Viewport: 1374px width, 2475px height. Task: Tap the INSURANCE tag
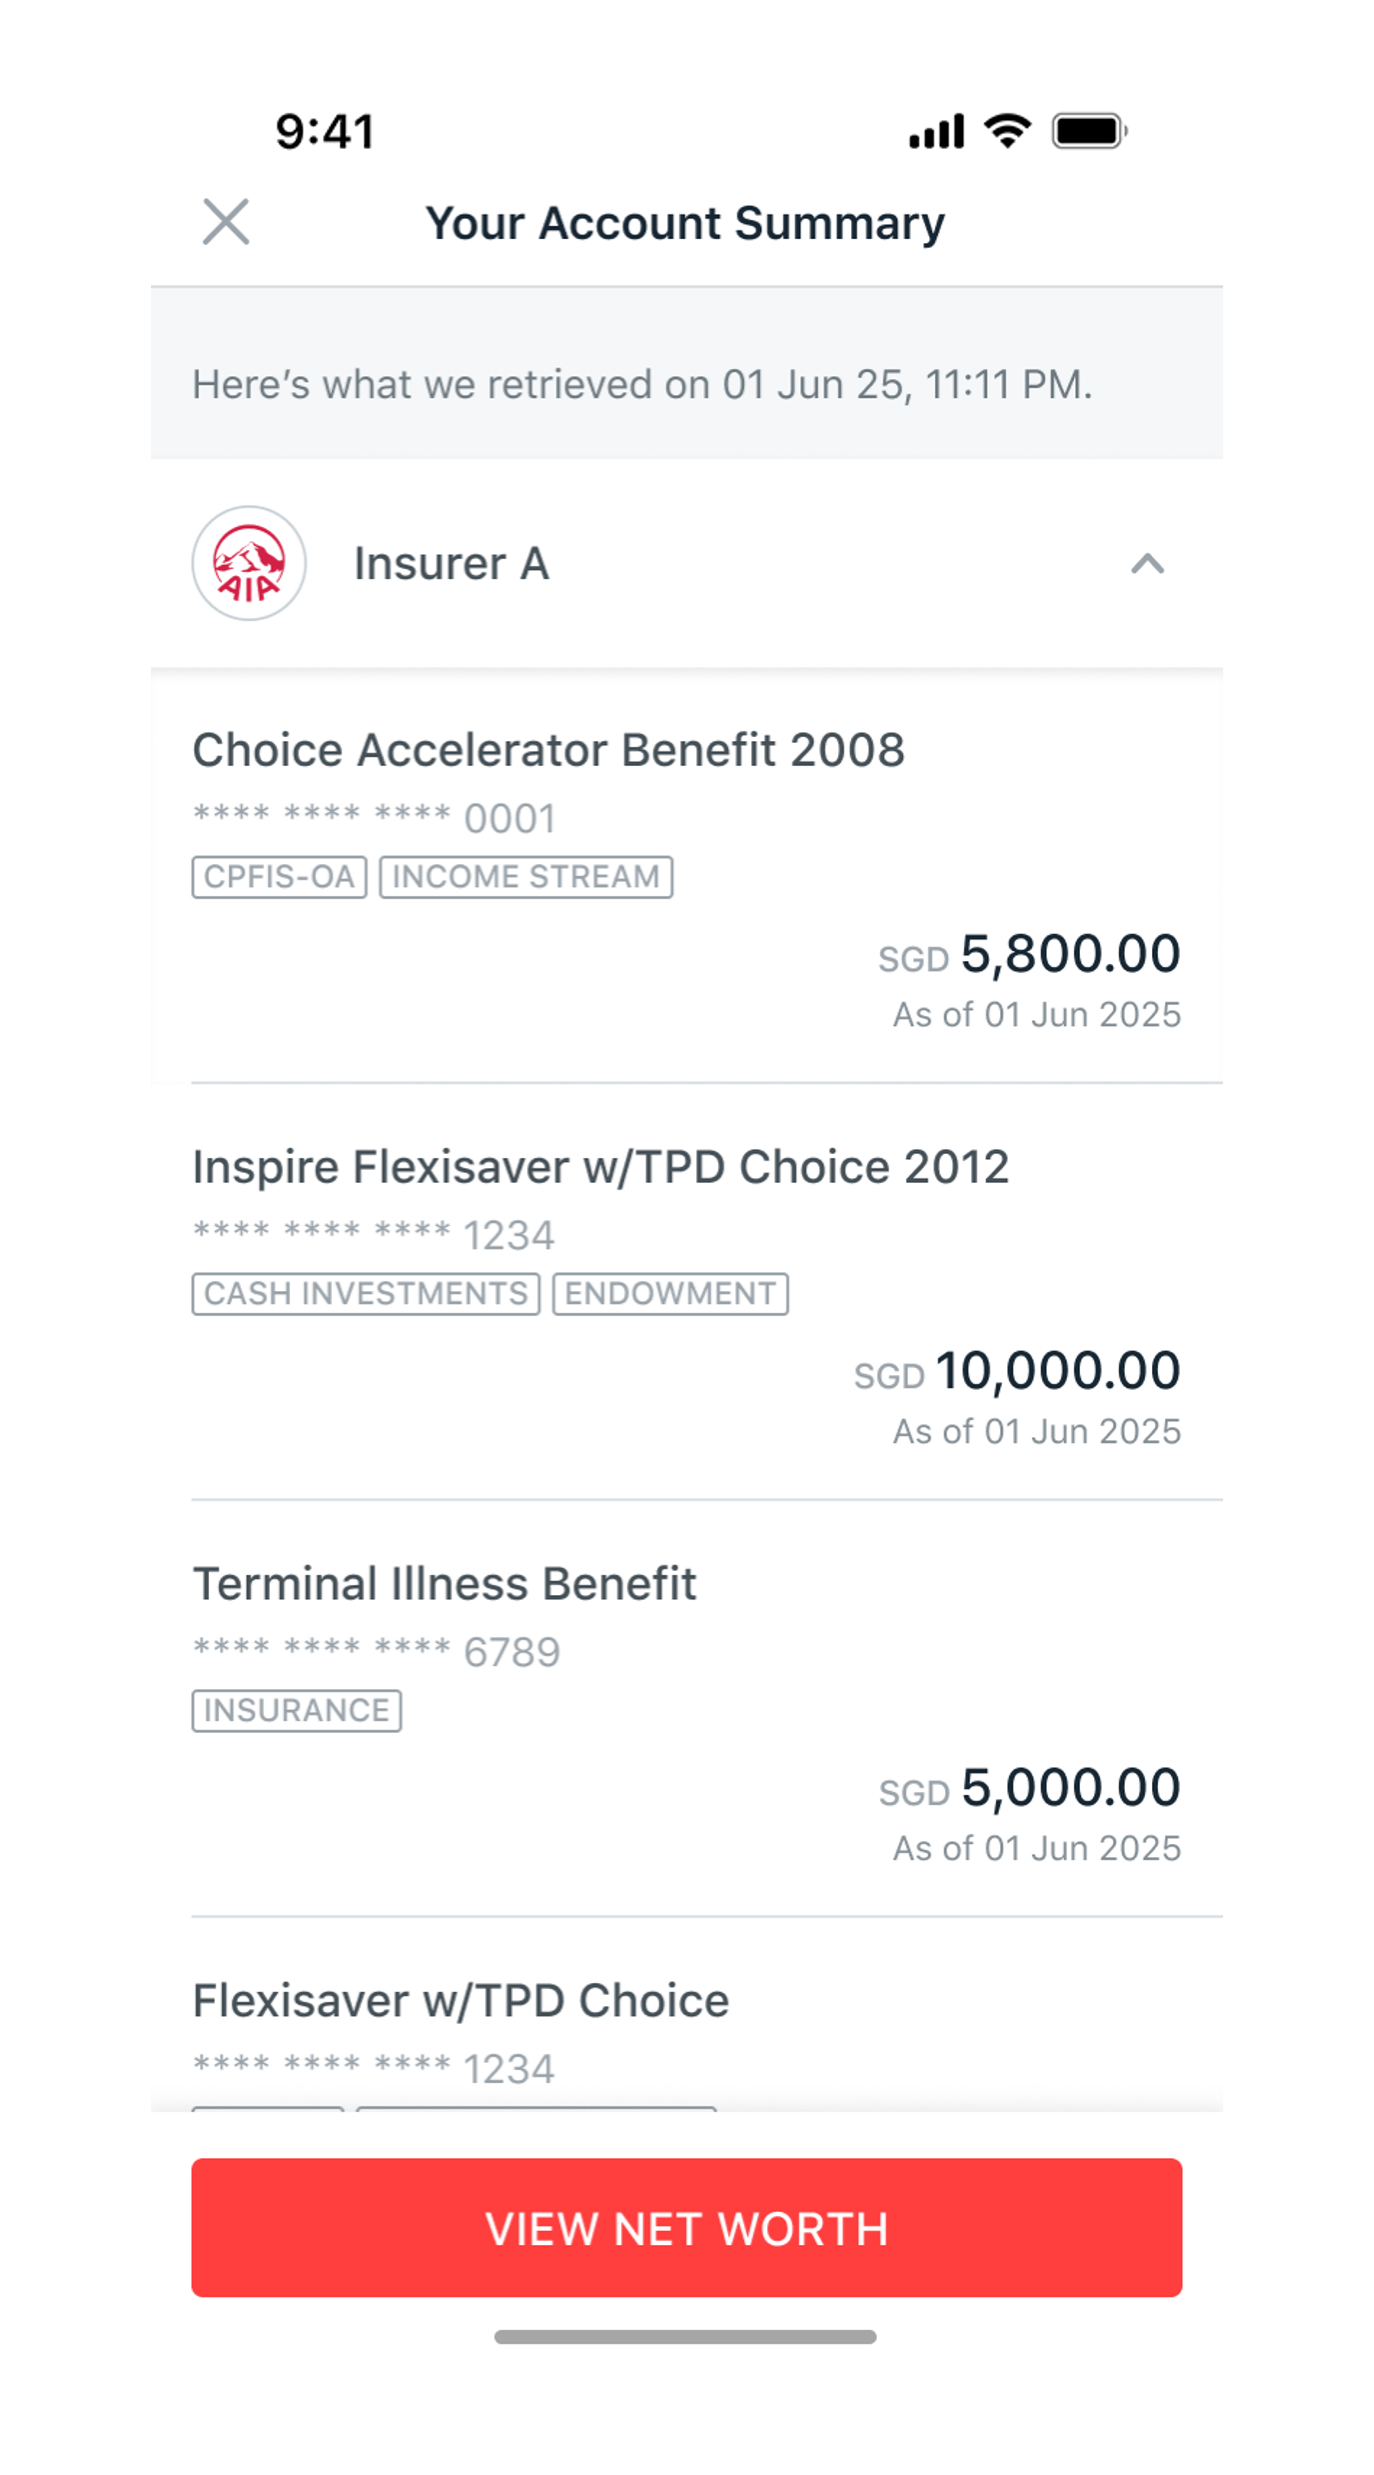[296, 1711]
